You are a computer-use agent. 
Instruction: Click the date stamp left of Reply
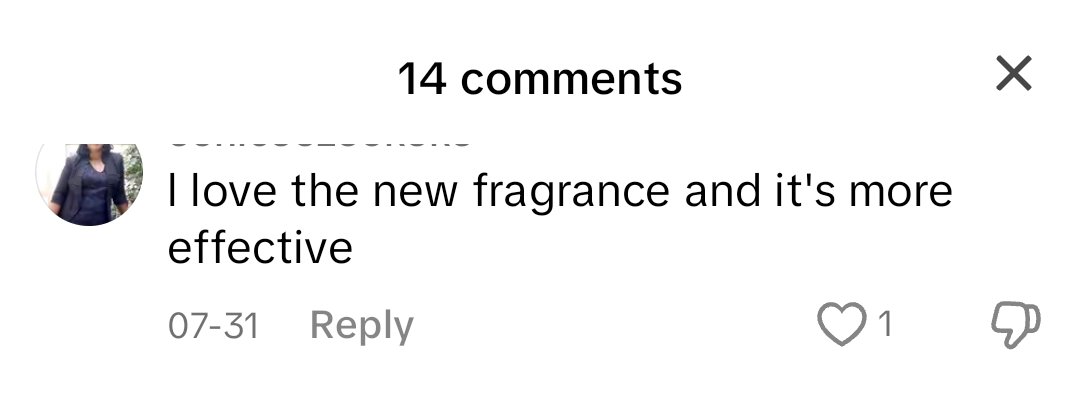coord(213,326)
